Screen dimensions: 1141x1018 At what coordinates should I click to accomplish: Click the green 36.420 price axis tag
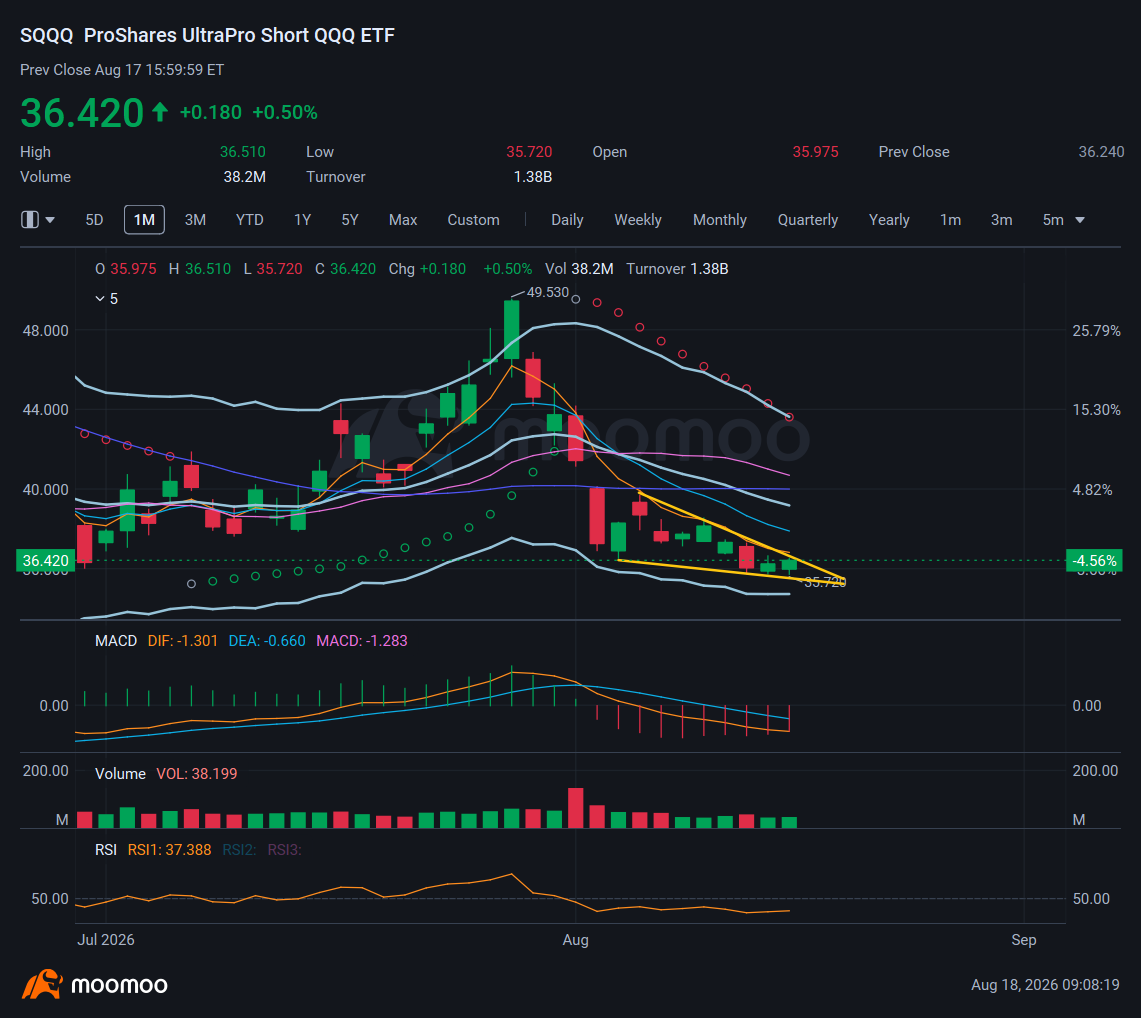[x=45, y=561]
